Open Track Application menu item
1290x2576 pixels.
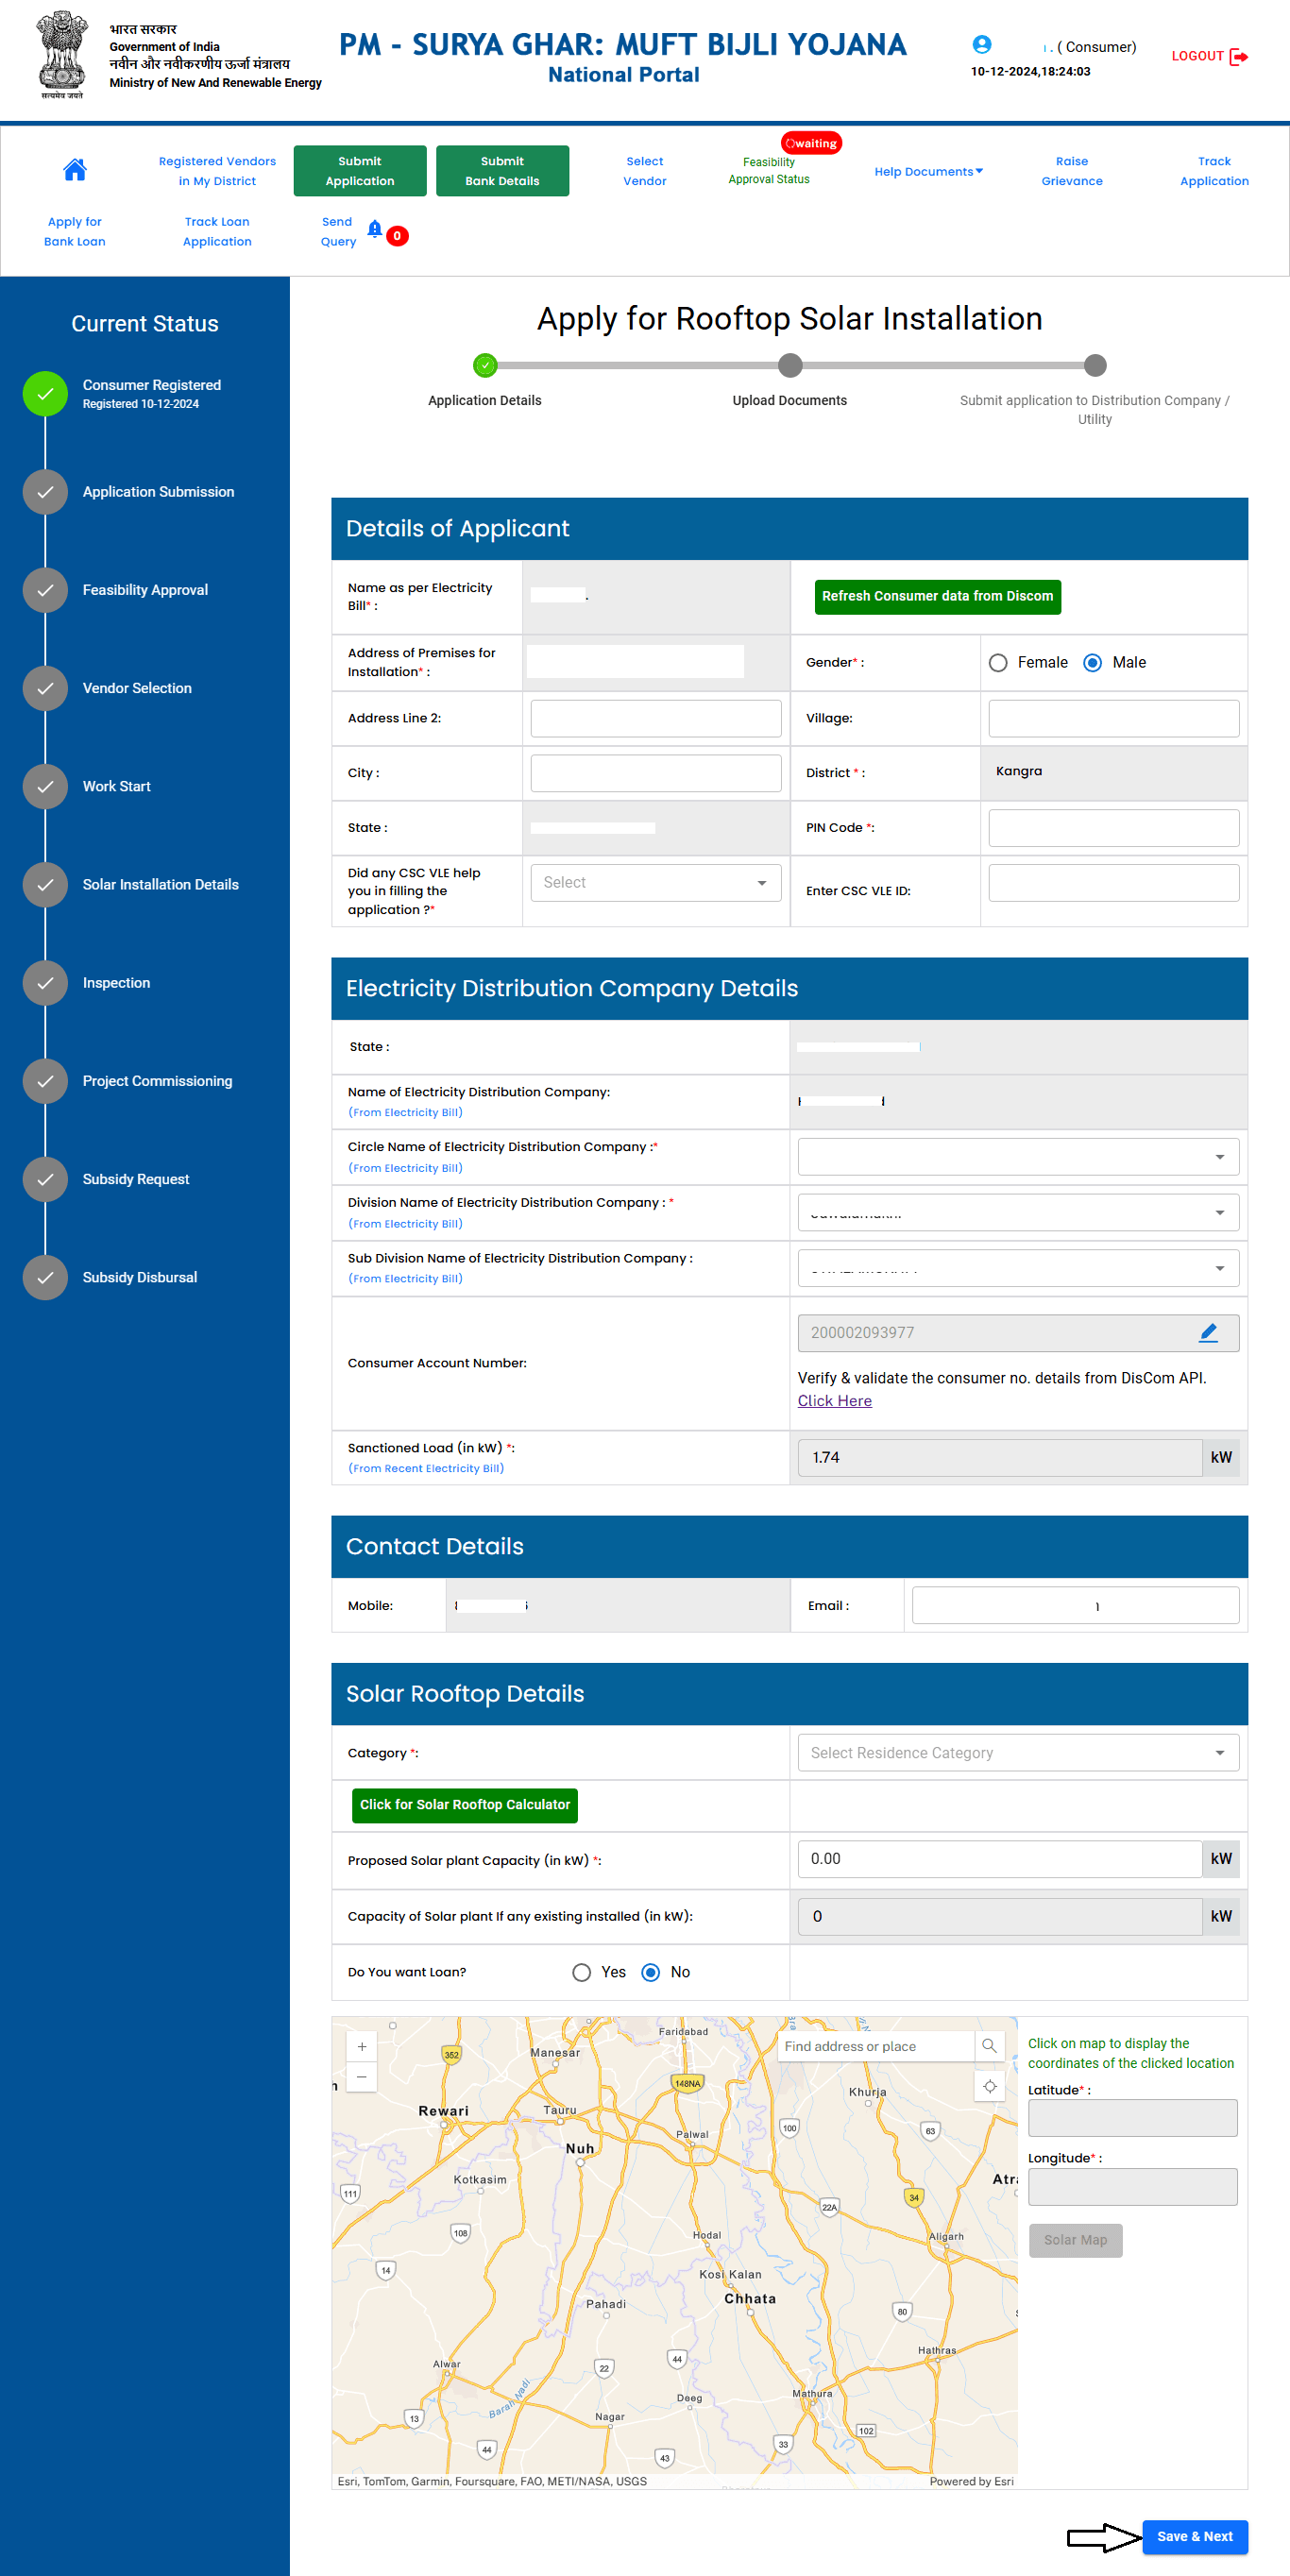click(1214, 171)
